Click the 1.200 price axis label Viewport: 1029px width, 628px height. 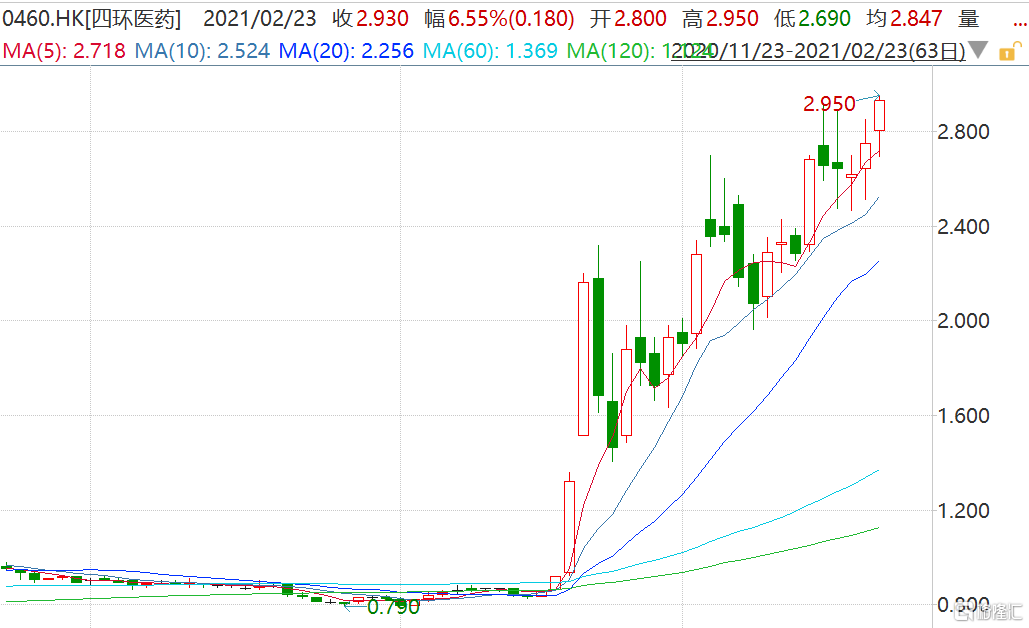click(x=963, y=511)
